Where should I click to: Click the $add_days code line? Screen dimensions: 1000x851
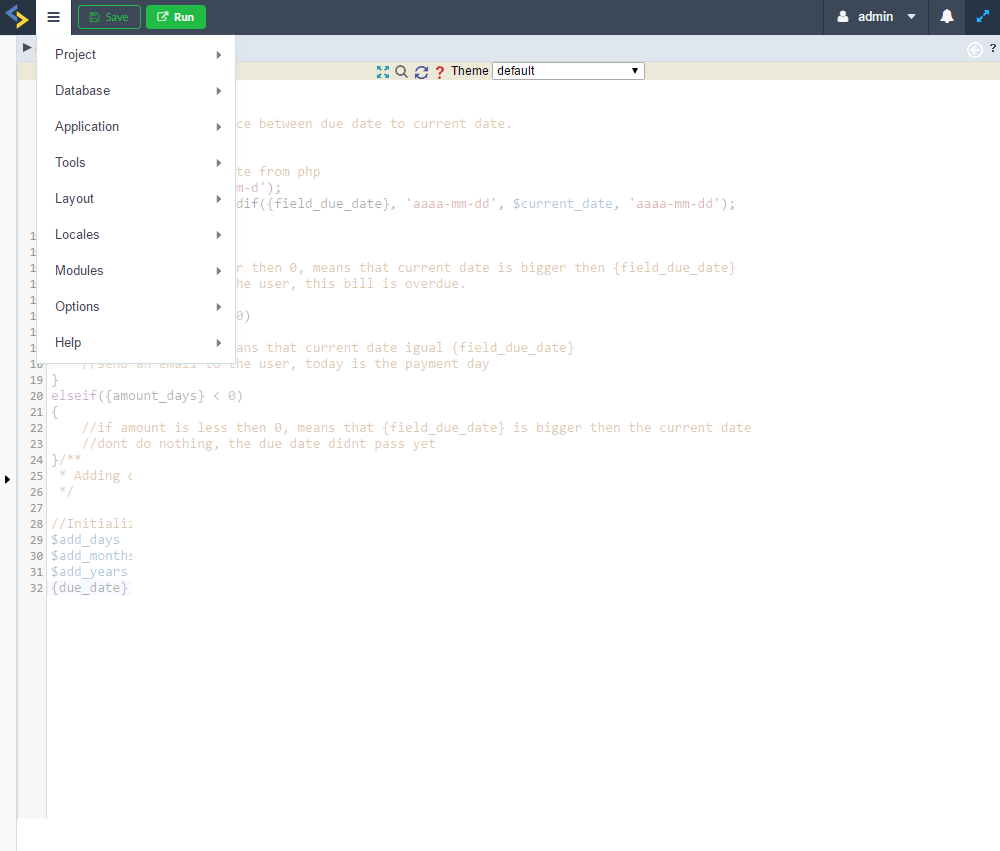click(85, 540)
